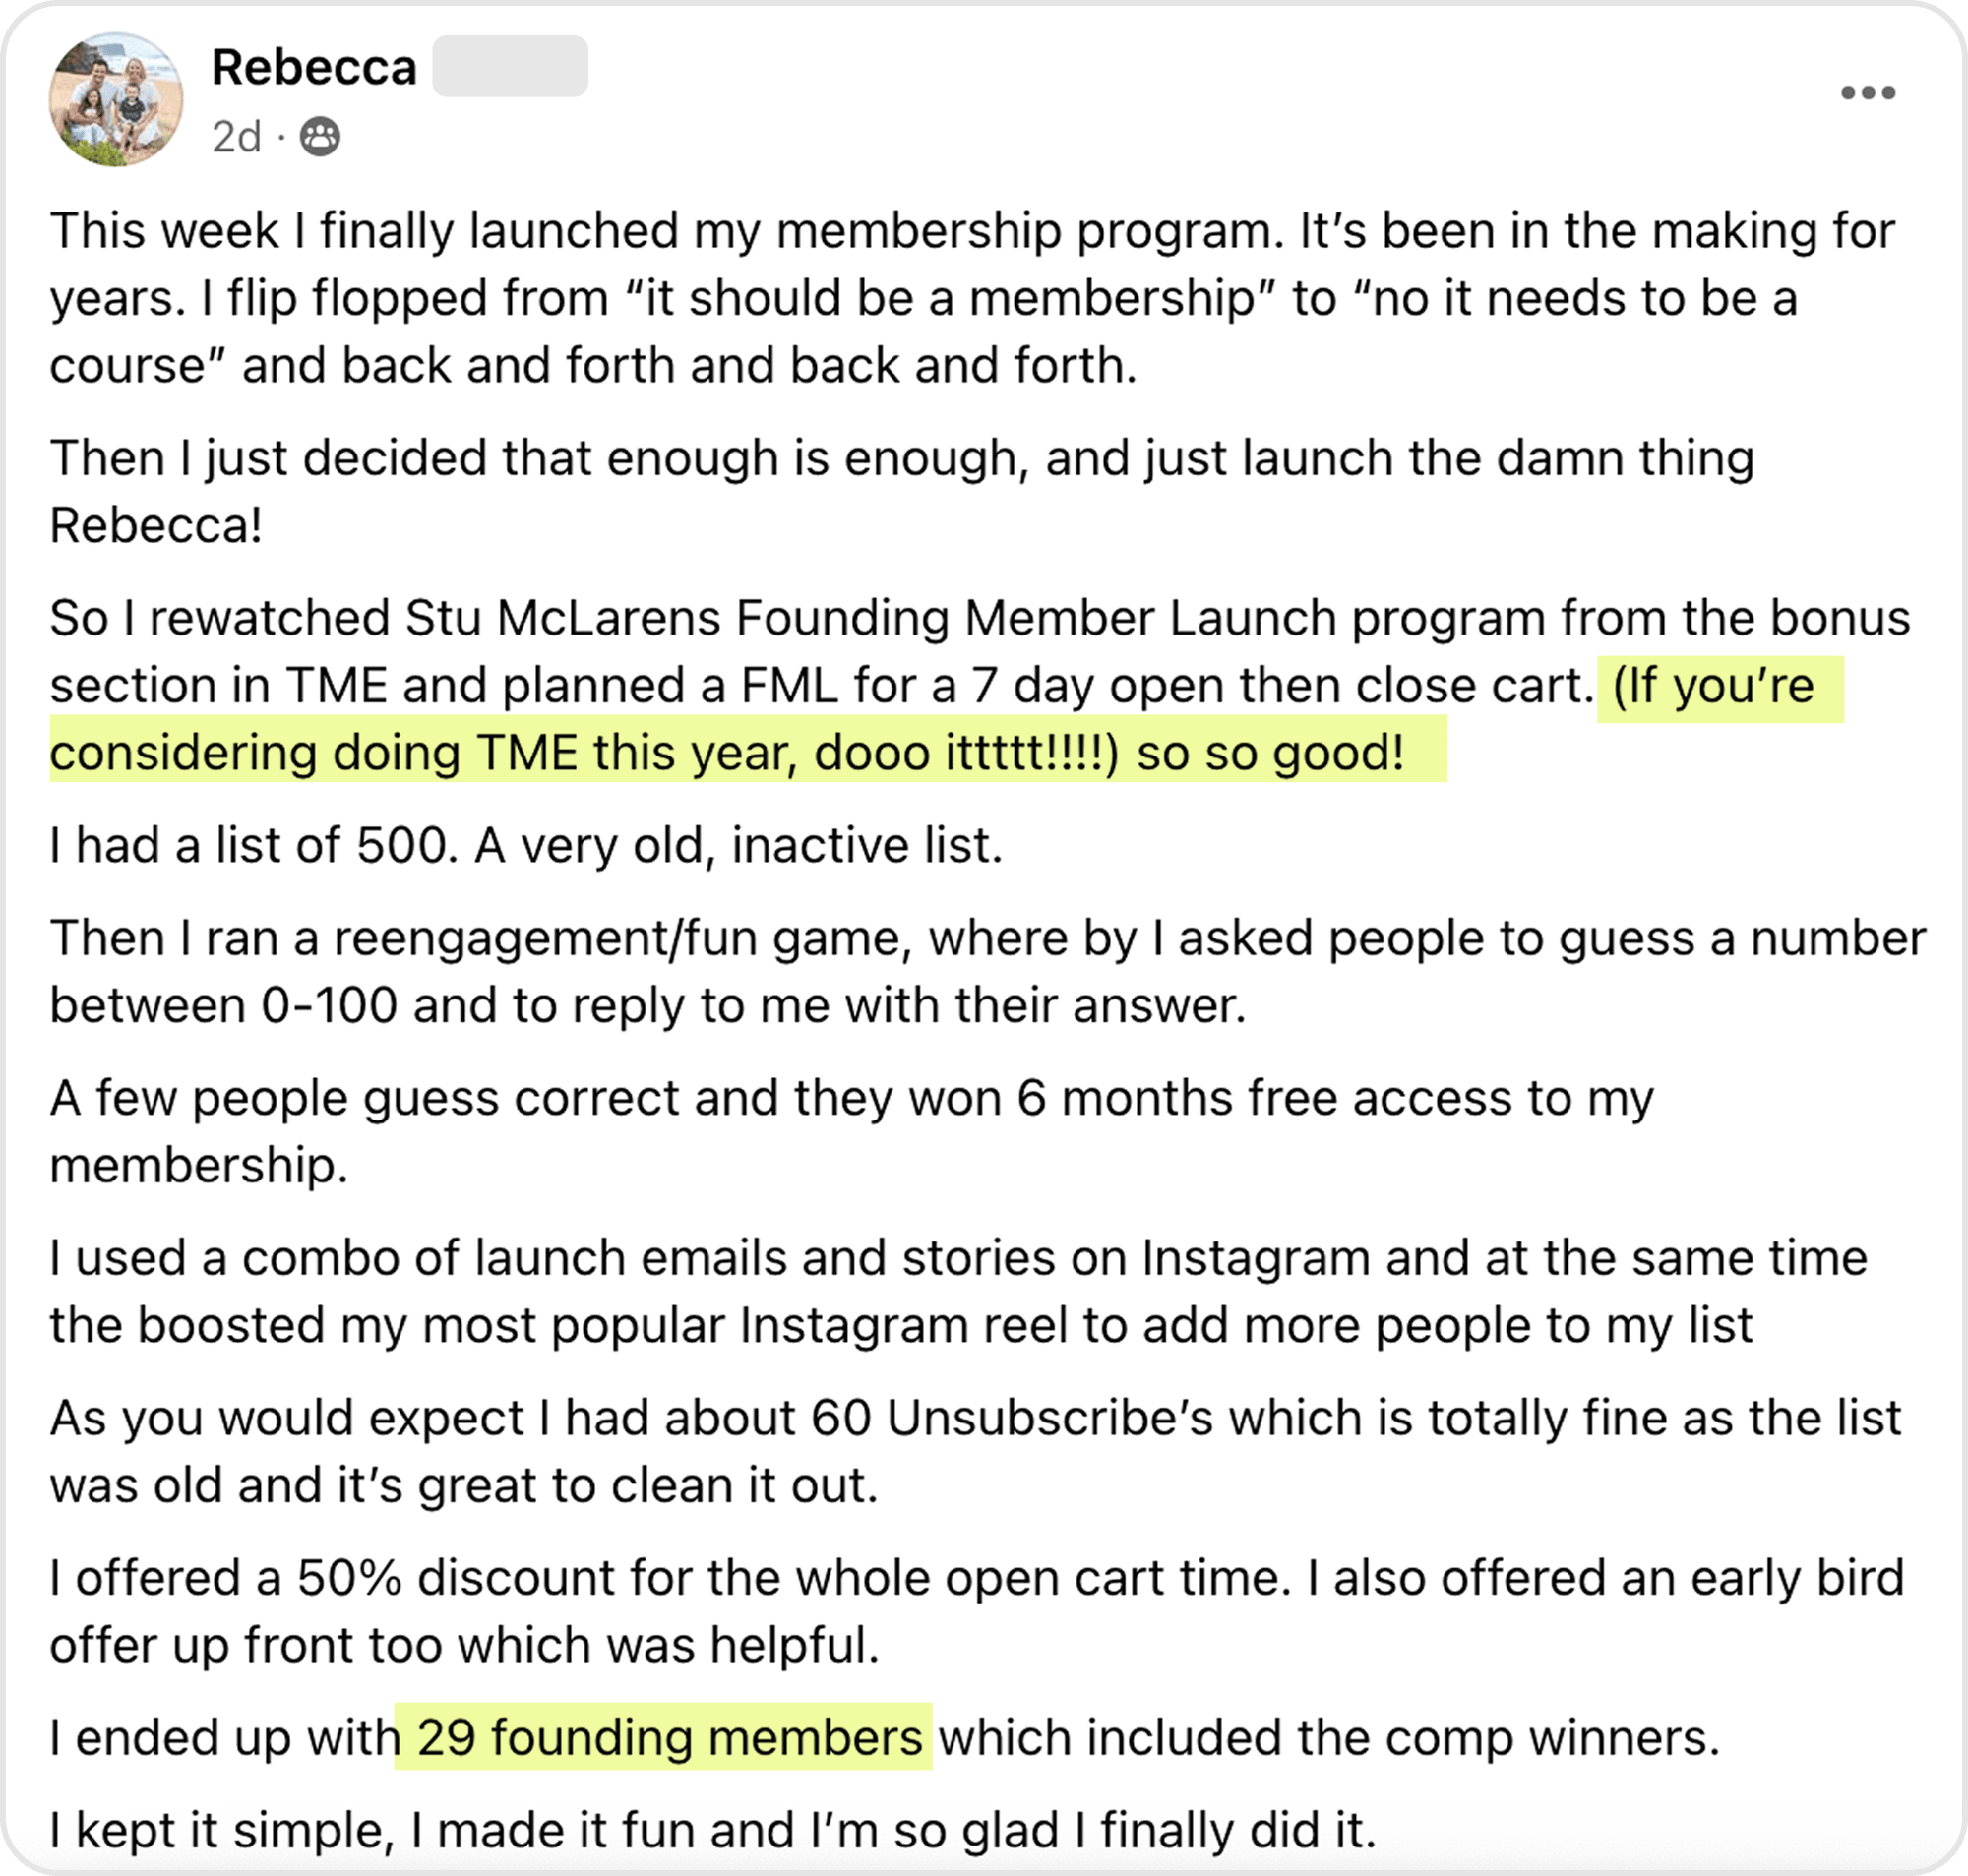Open Rebecca's family profile picture
Screen dimensions: 1968x1876
click(116, 99)
